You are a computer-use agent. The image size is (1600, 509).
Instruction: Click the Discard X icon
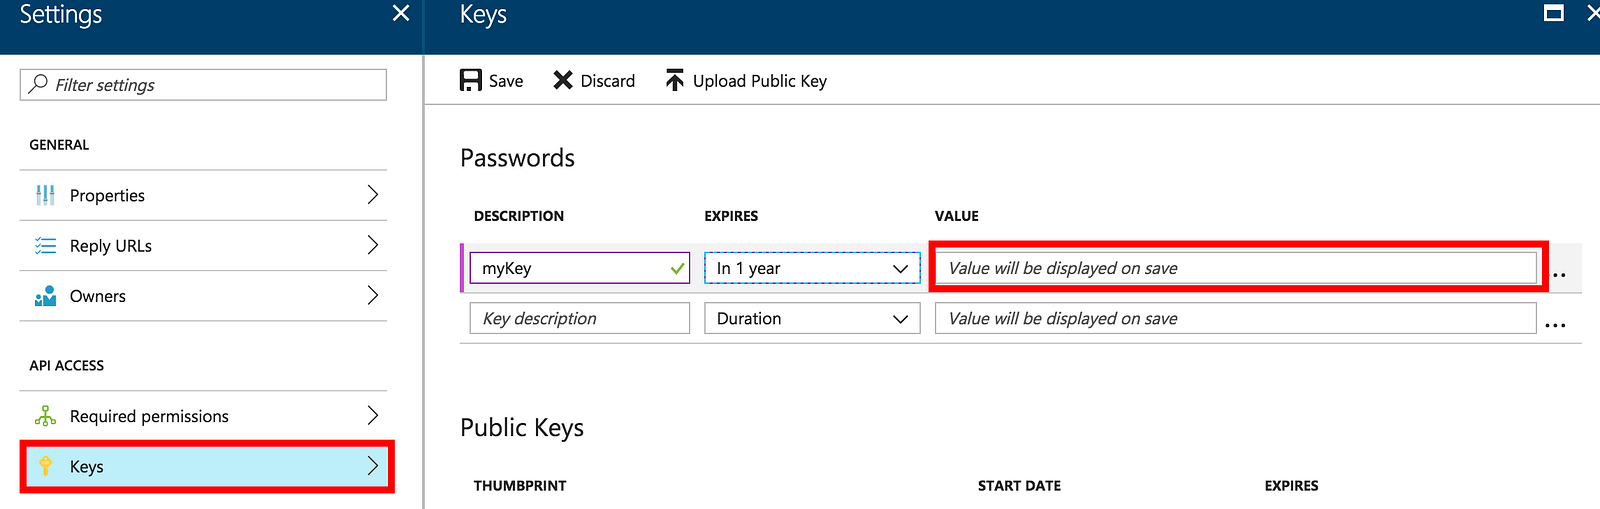[x=563, y=80]
